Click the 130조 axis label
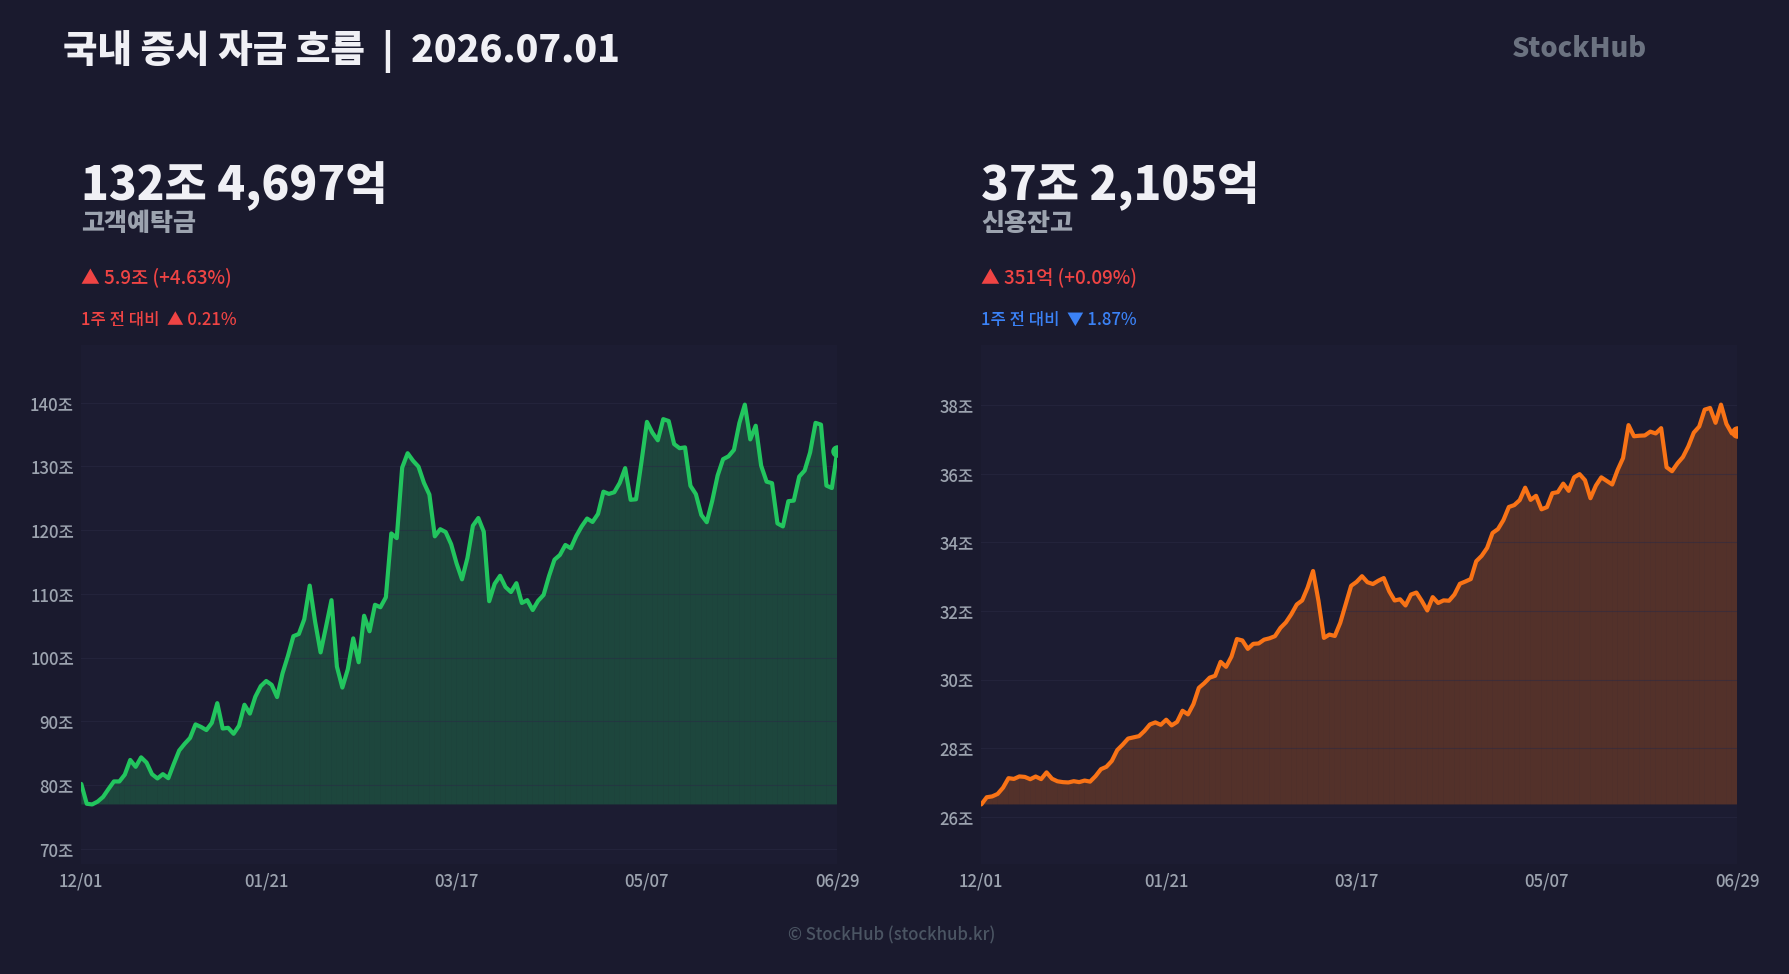The image size is (1789, 974). tap(52, 468)
